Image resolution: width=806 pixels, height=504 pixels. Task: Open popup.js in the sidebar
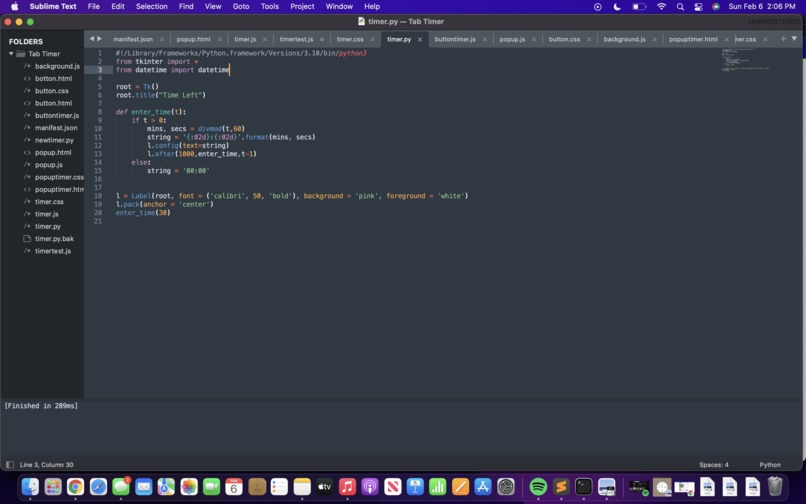tap(48, 165)
